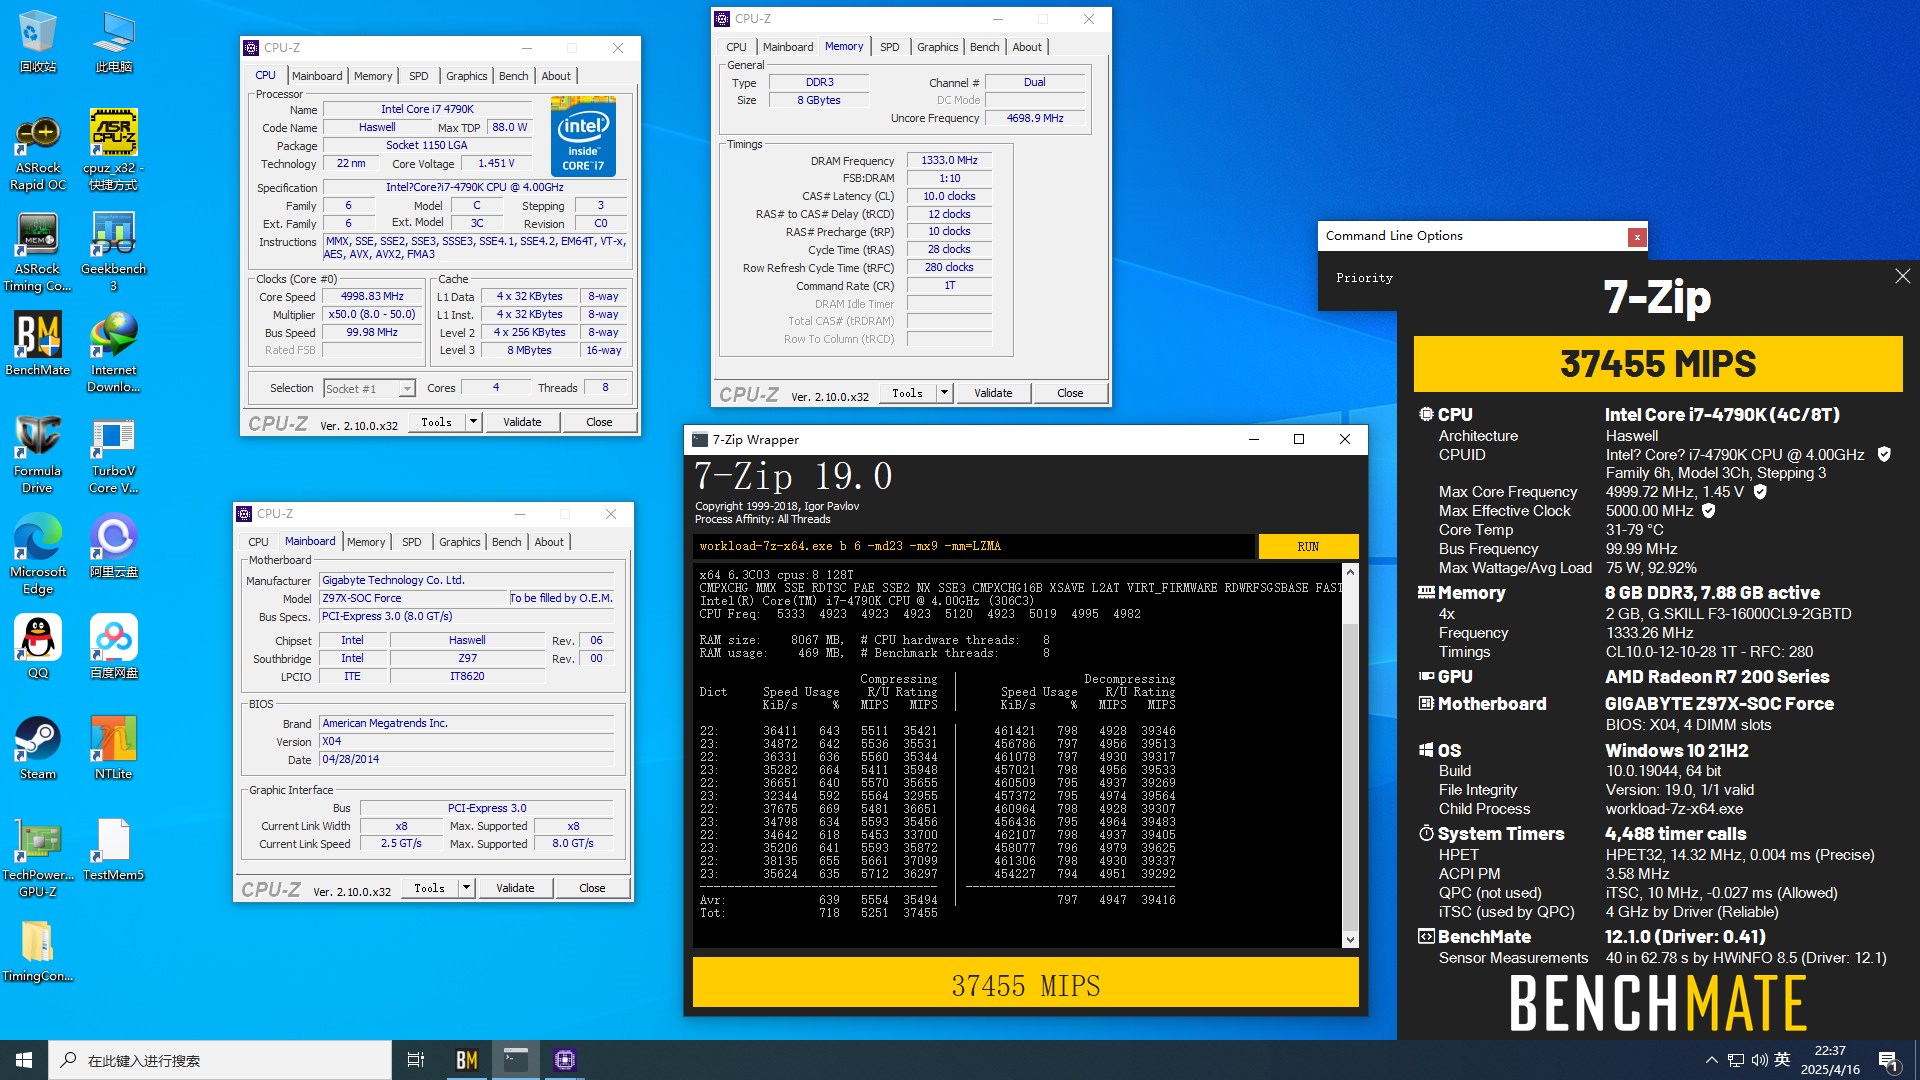Click the 7-Zip Wrapper scroll down arrow
The height and width of the screenshot is (1080, 1920).
pos(1351,939)
